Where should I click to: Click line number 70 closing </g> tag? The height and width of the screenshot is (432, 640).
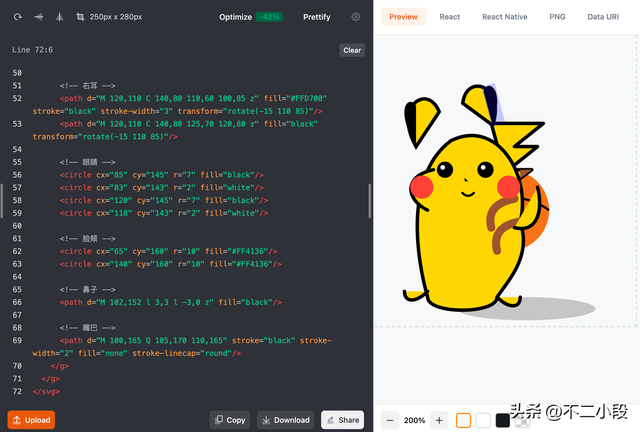(x=60, y=366)
